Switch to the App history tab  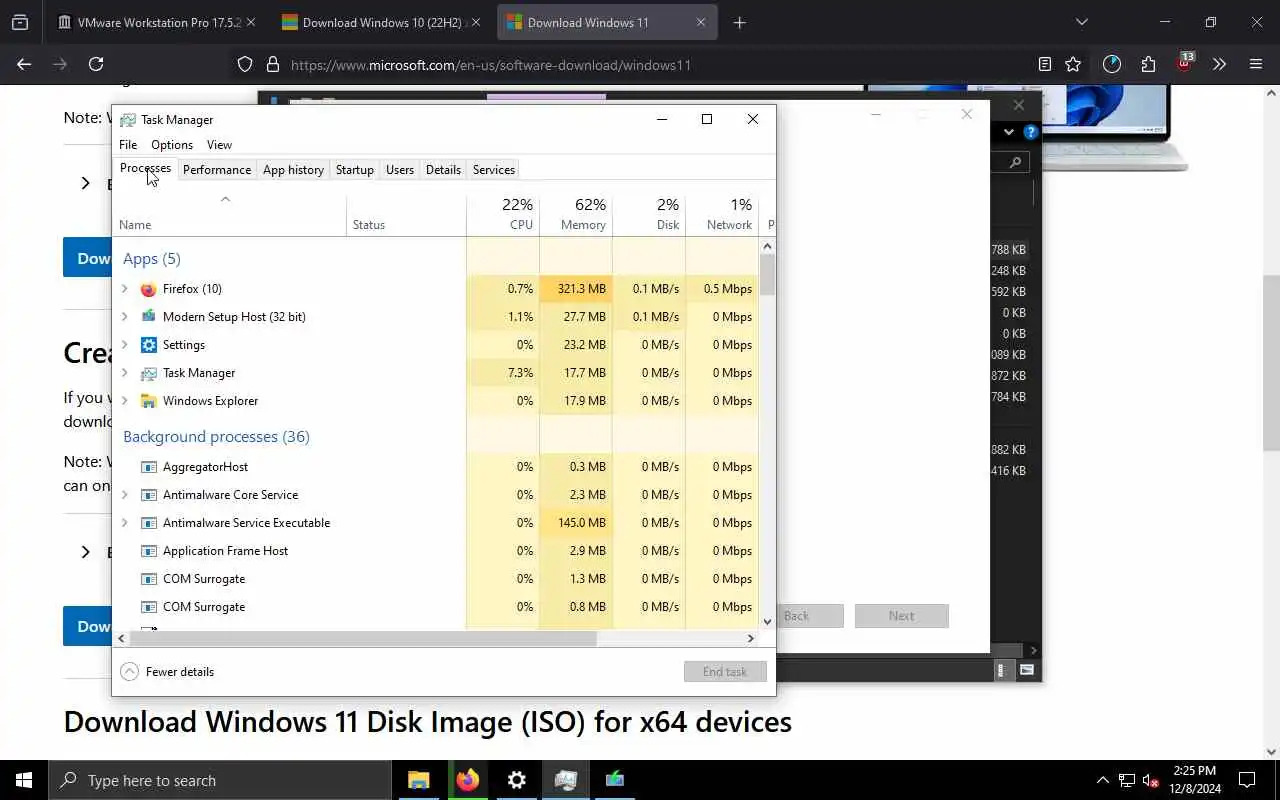coord(293,170)
